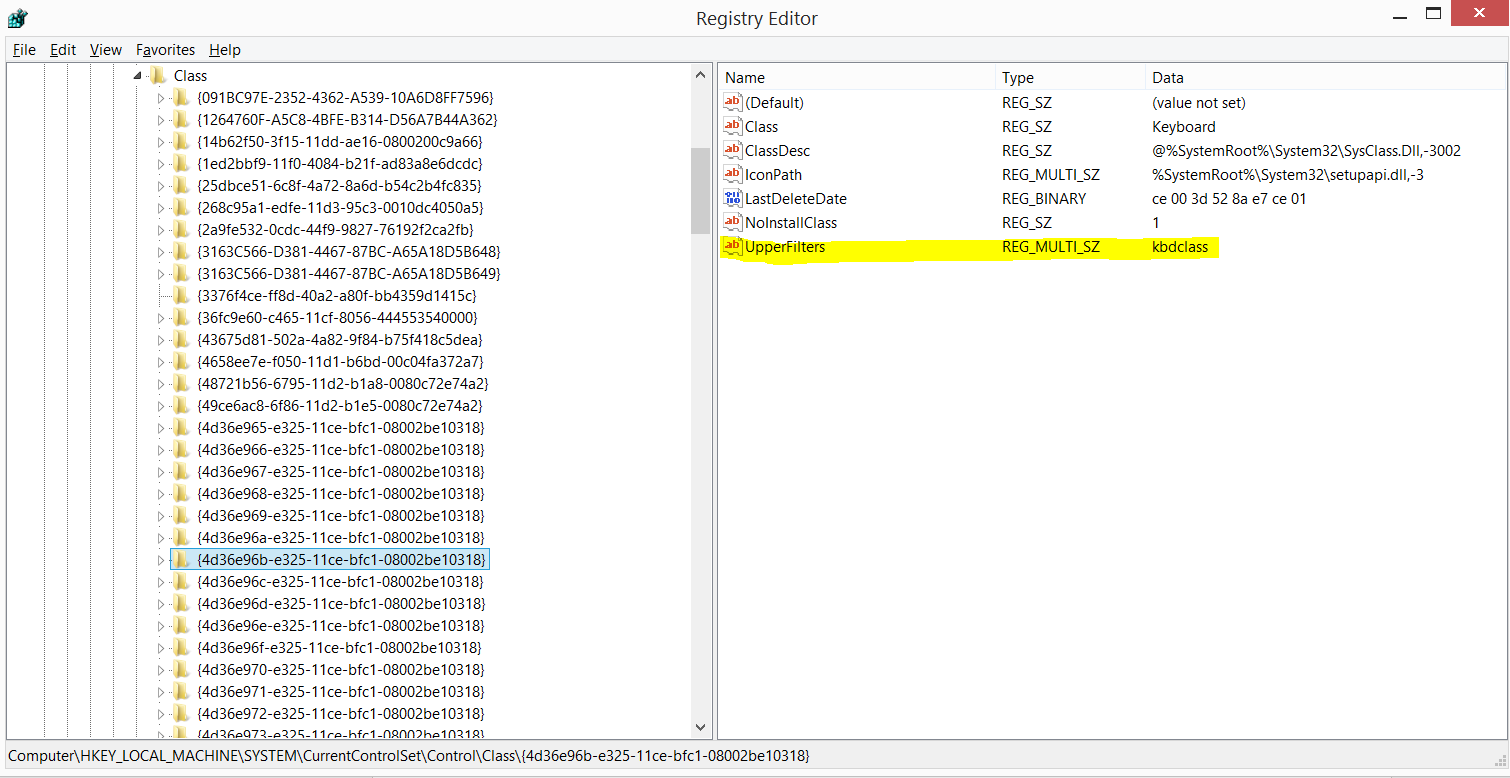Click the Registry Editor icon in title bar
This screenshot has height=778, width=1510.
(x=17, y=17)
